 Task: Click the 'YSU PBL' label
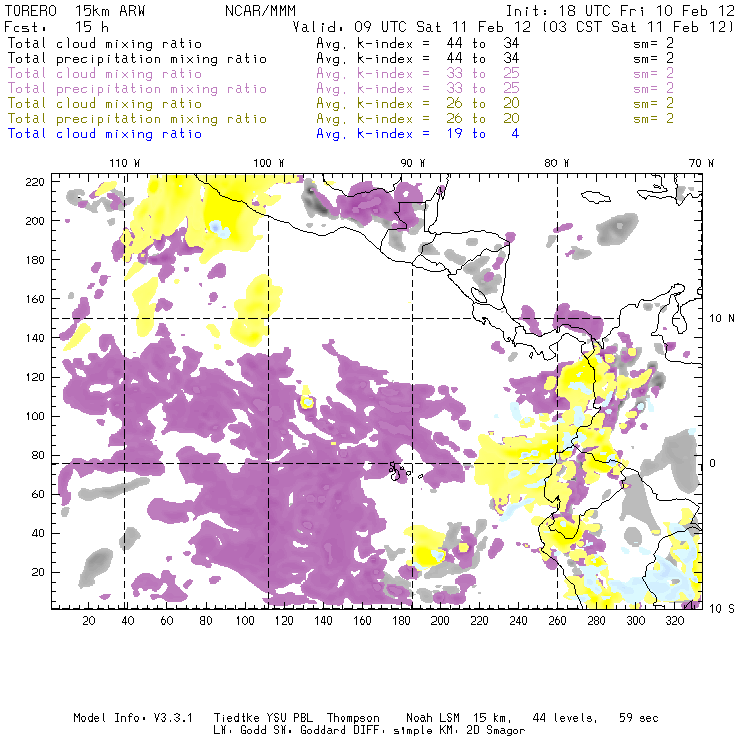(289, 718)
